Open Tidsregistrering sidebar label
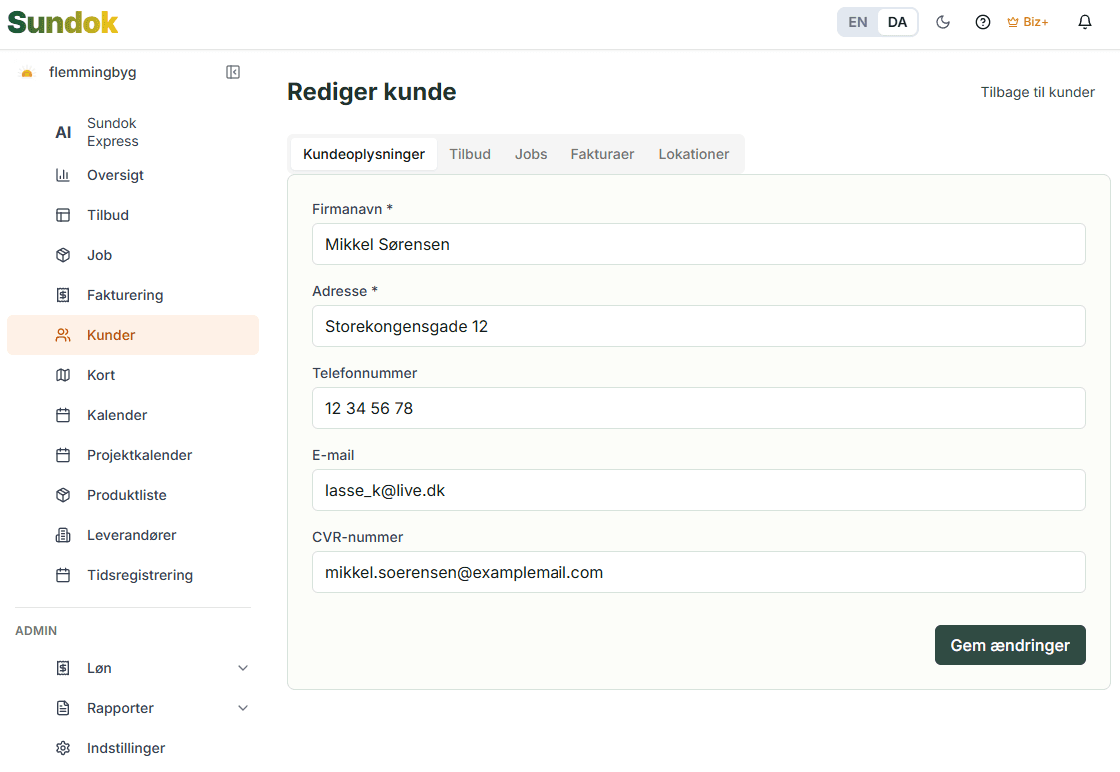The height and width of the screenshot is (772, 1120). pos(140,575)
